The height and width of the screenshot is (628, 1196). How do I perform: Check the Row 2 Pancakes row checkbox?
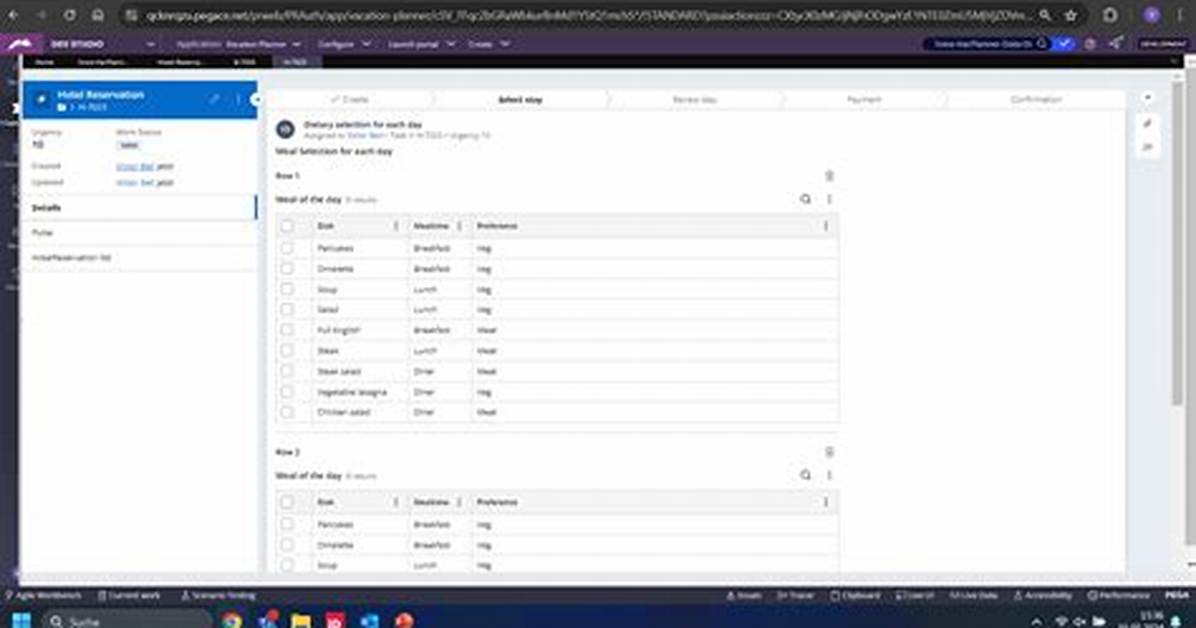click(287, 524)
